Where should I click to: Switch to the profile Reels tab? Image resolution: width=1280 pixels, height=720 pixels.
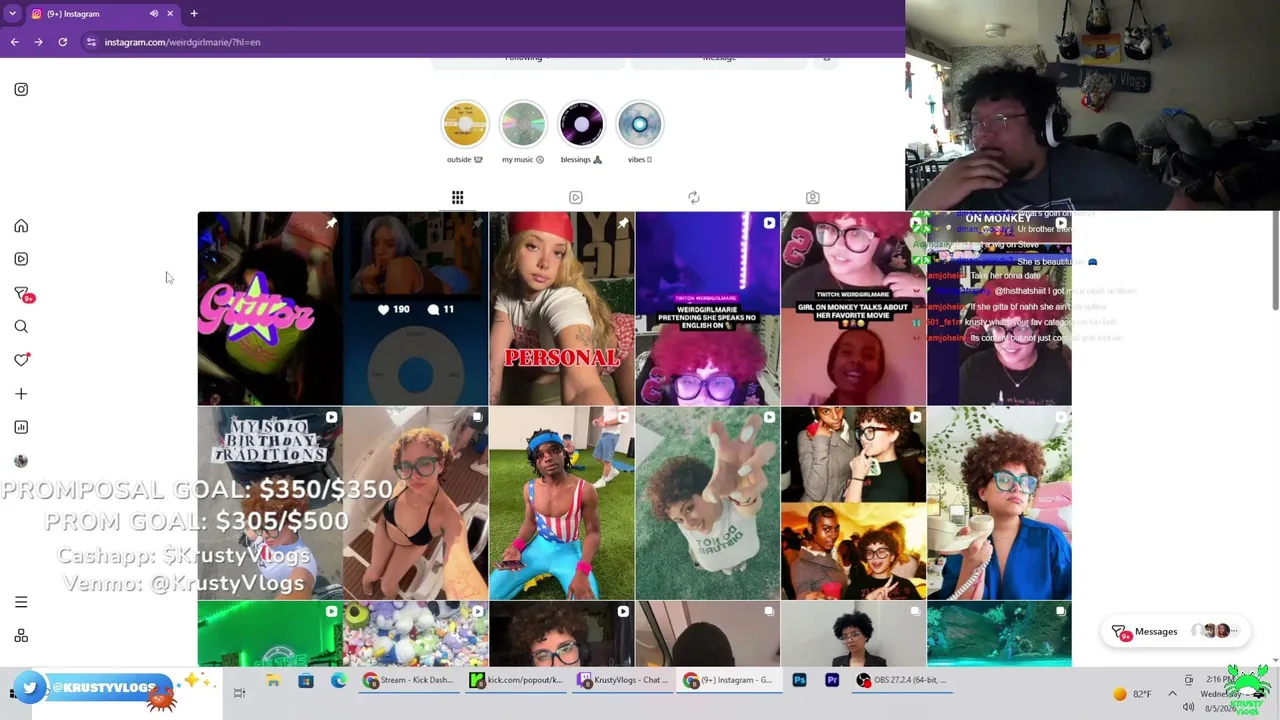point(576,198)
